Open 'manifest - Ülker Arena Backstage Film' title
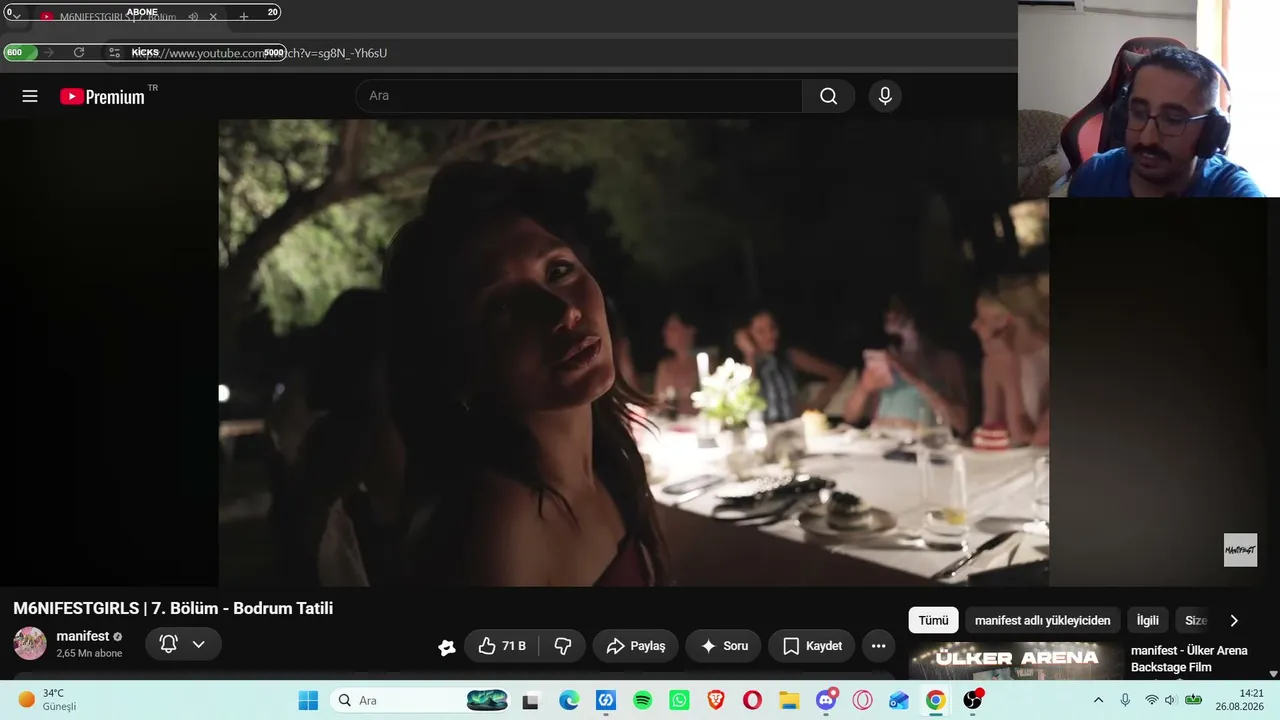Image resolution: width=1280 pixels, height=720 pixels. point(1189,659)
